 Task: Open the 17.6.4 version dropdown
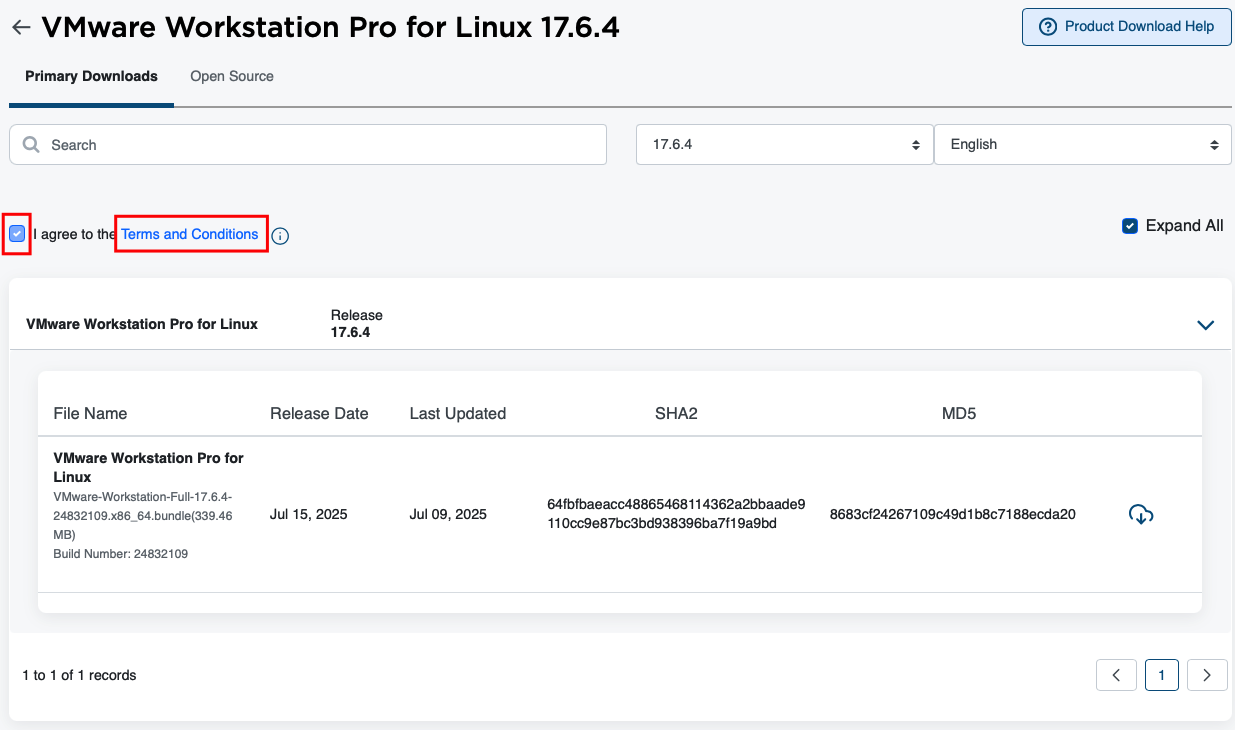[x=784, y=145]
